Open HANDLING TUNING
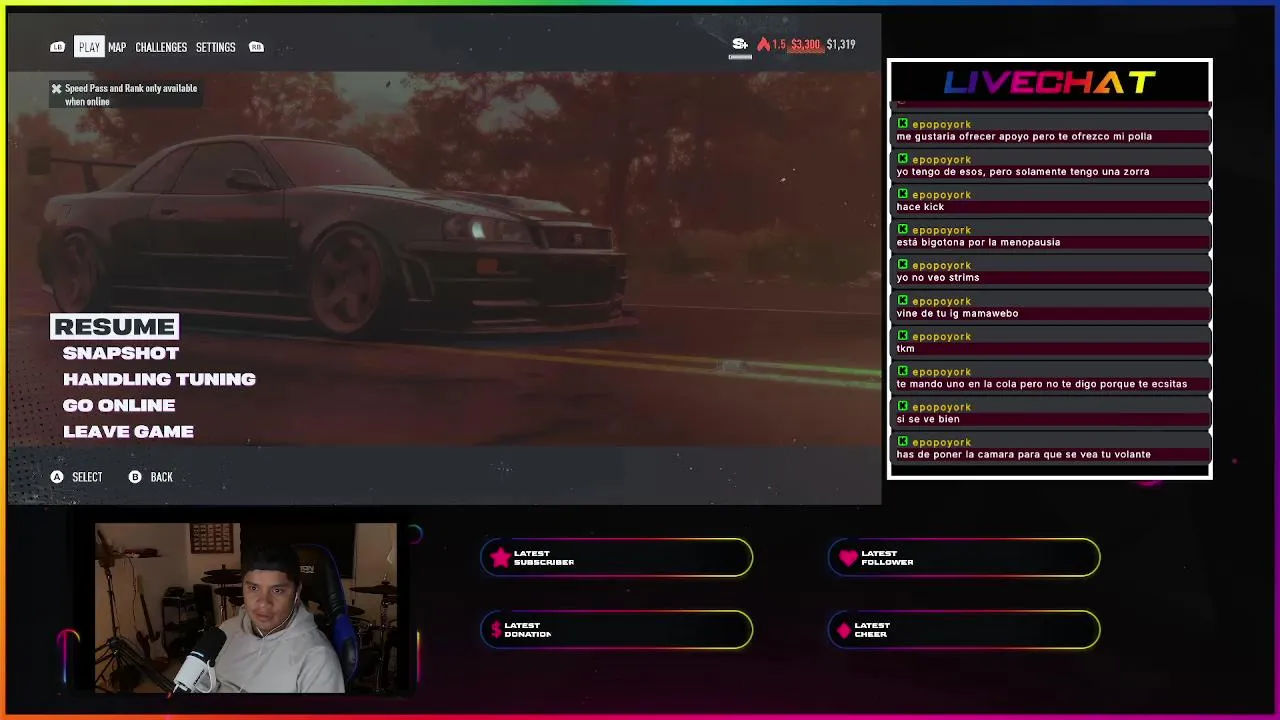Image resolution: width=1280 pixels, height=720 pixels. 159,379
